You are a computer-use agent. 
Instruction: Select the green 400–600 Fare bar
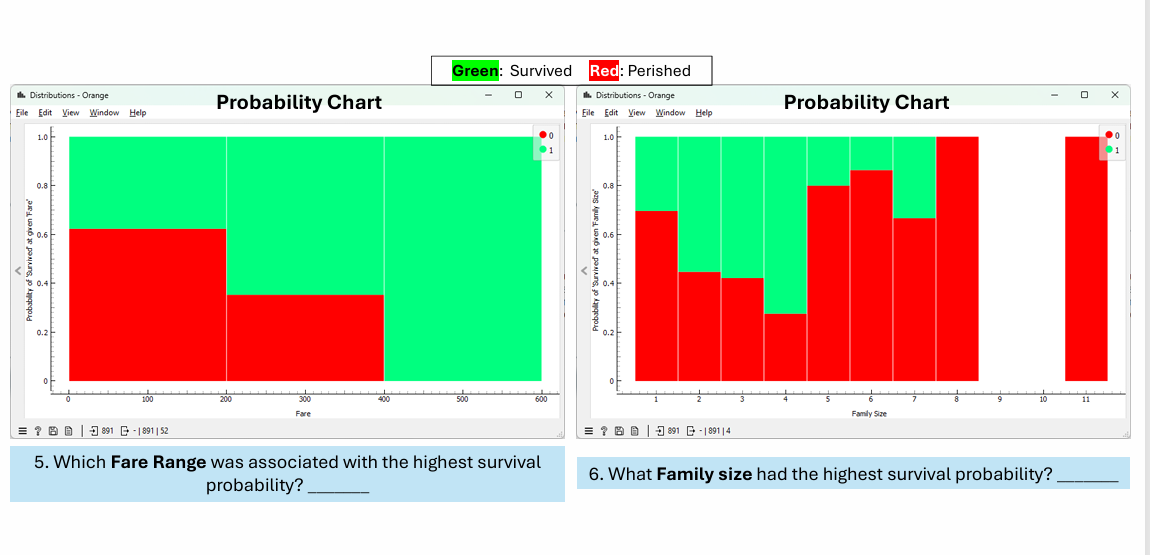tap(463, 259)
